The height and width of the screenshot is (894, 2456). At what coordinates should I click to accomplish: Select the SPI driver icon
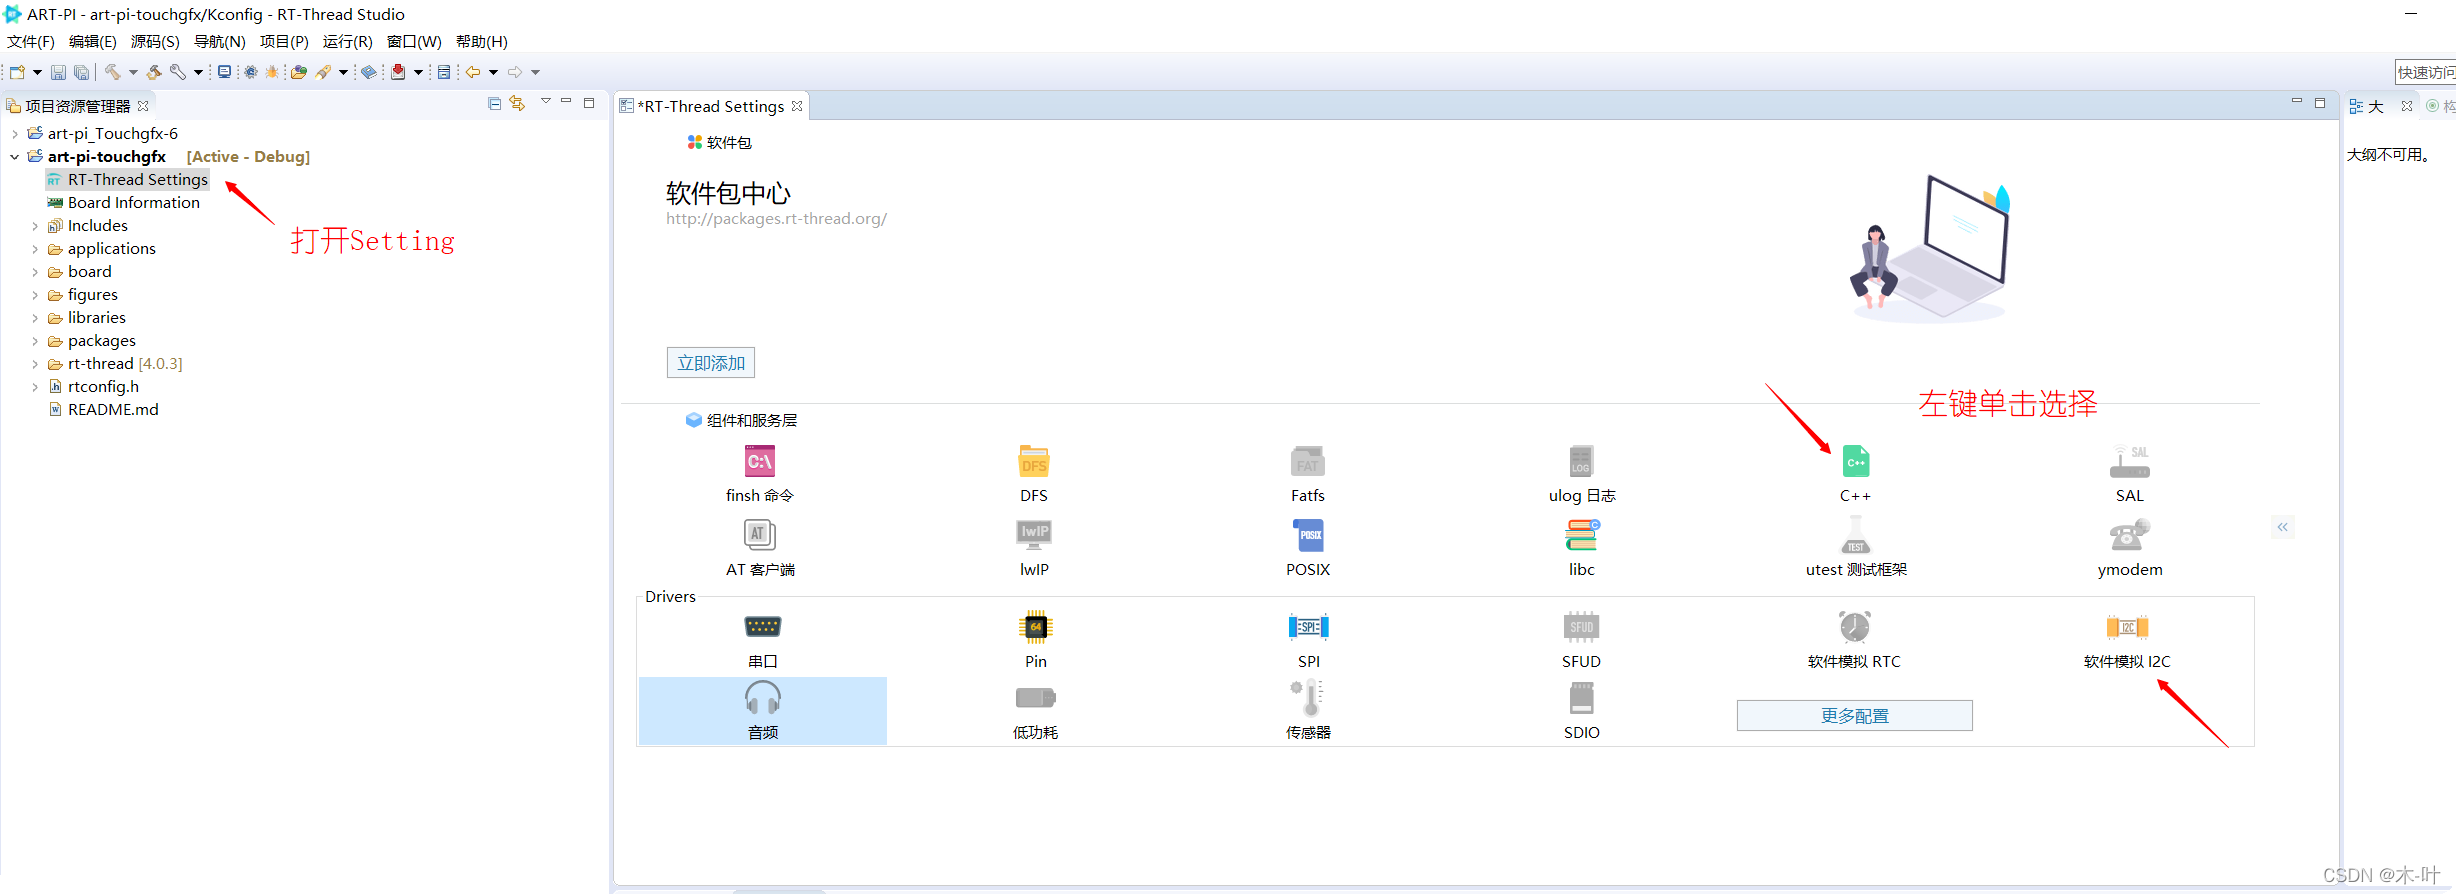(x=1308, y=627)
